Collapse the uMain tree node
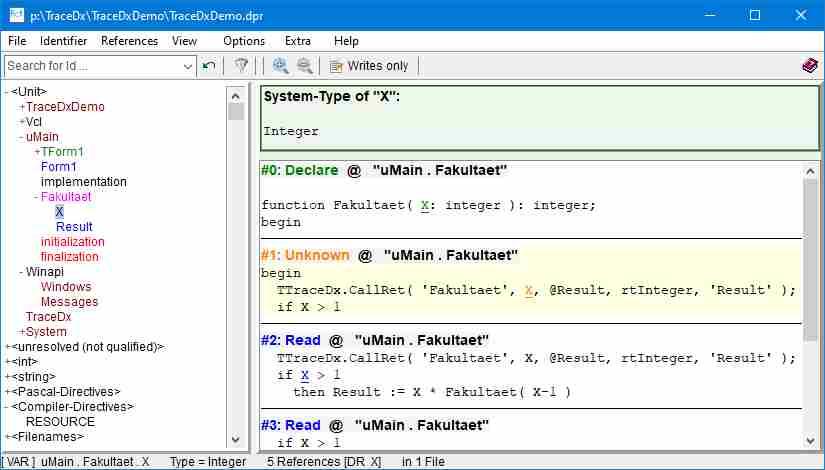This screenshot has height=470, width=825. tap(22, 137)
